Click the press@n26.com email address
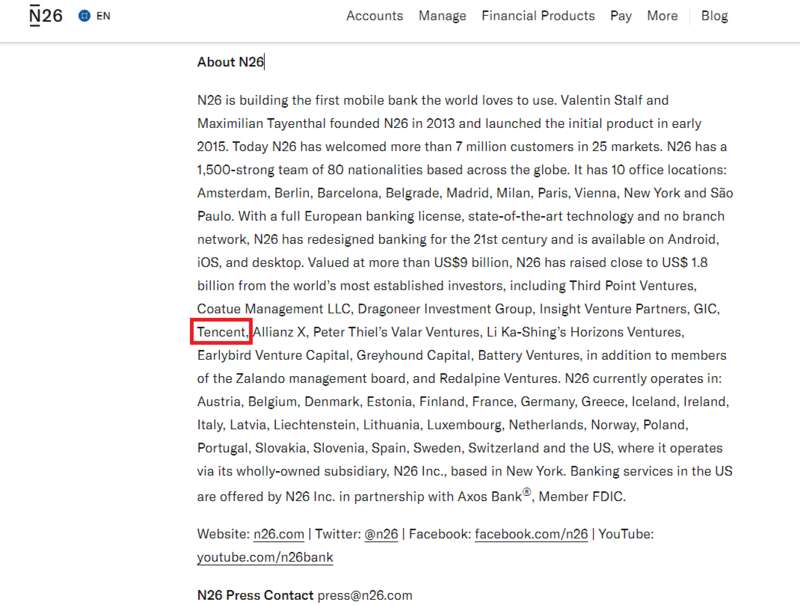800x605 pixels. [x=365, y=595]
